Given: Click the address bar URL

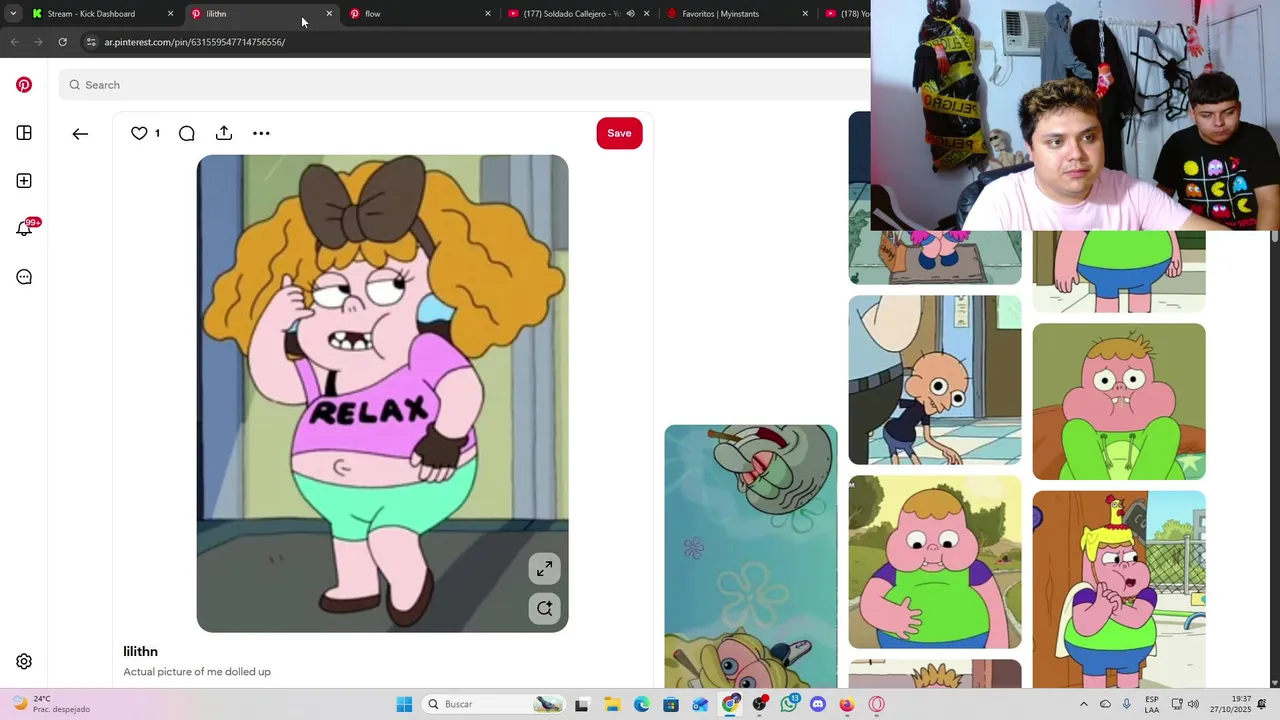Looking at the screenshot, I should click(195, 42).
